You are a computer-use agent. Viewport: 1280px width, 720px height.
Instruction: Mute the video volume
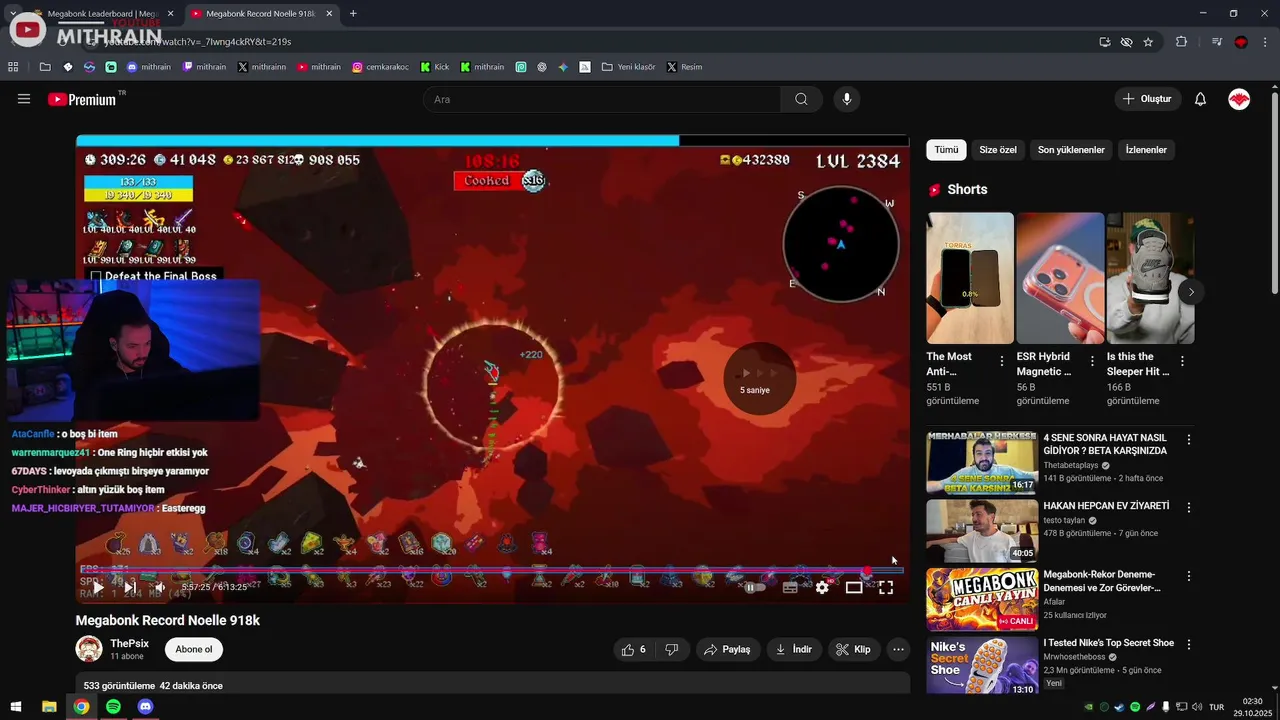tap(159, 588)
